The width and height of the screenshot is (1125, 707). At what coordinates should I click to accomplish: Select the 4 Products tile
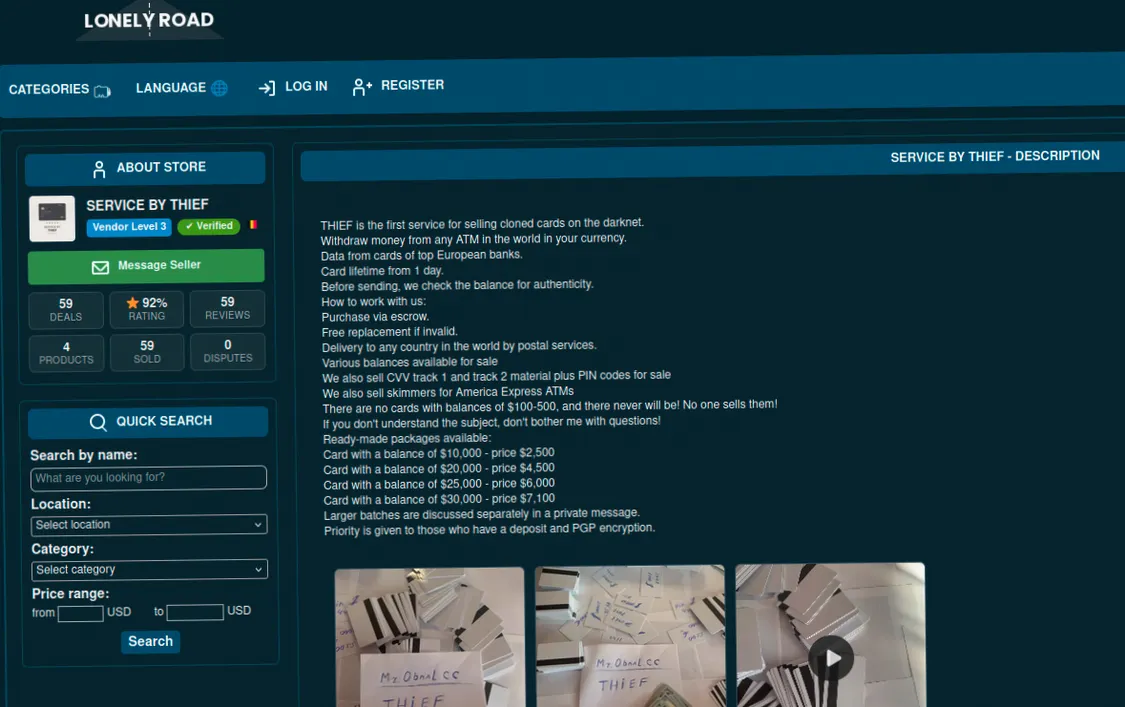pyautogui.click(x=67, y=353)
